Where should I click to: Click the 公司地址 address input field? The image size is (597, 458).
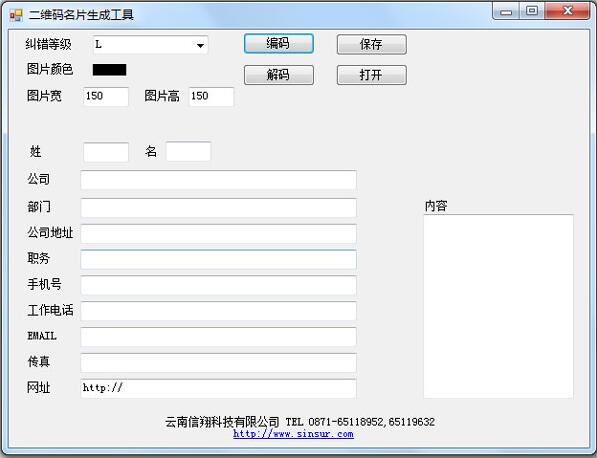tap(219, 234)
